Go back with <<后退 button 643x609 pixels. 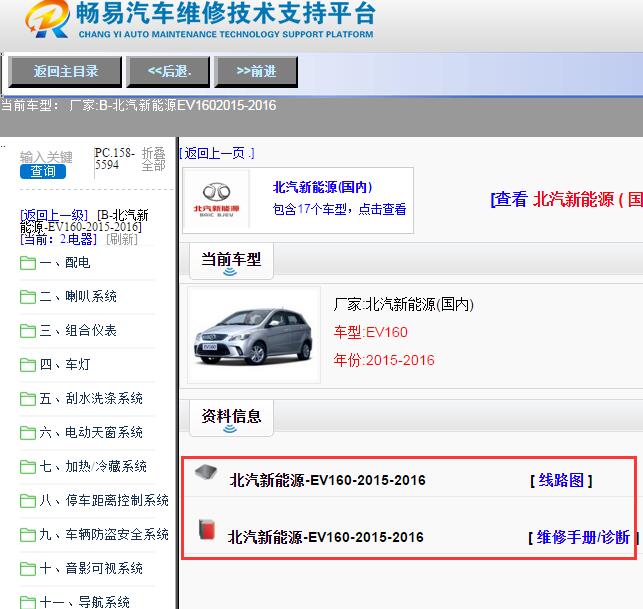click(x=169, y=72)
